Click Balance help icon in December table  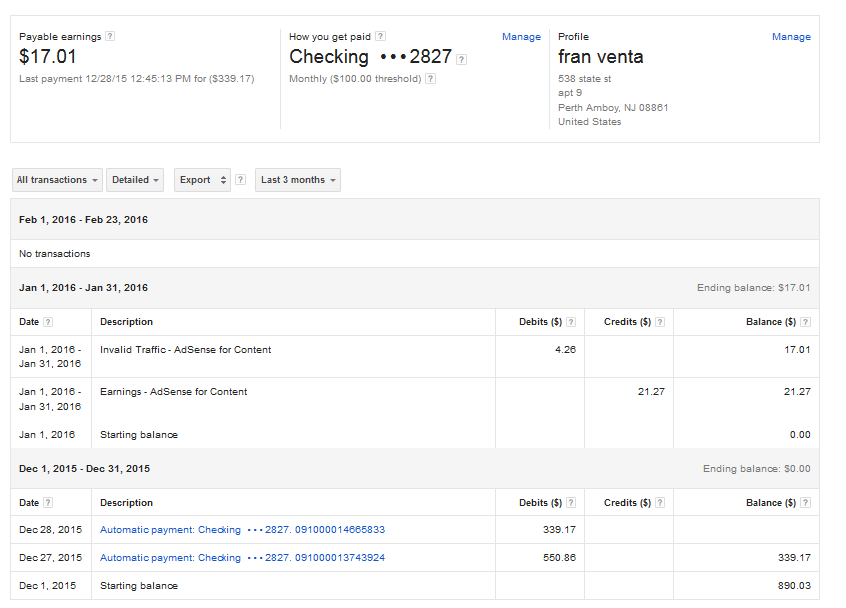tap(805, 503)
